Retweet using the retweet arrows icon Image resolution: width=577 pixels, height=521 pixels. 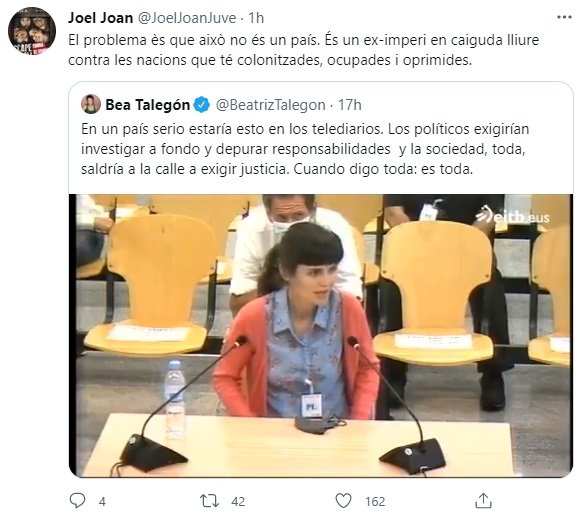209,501
